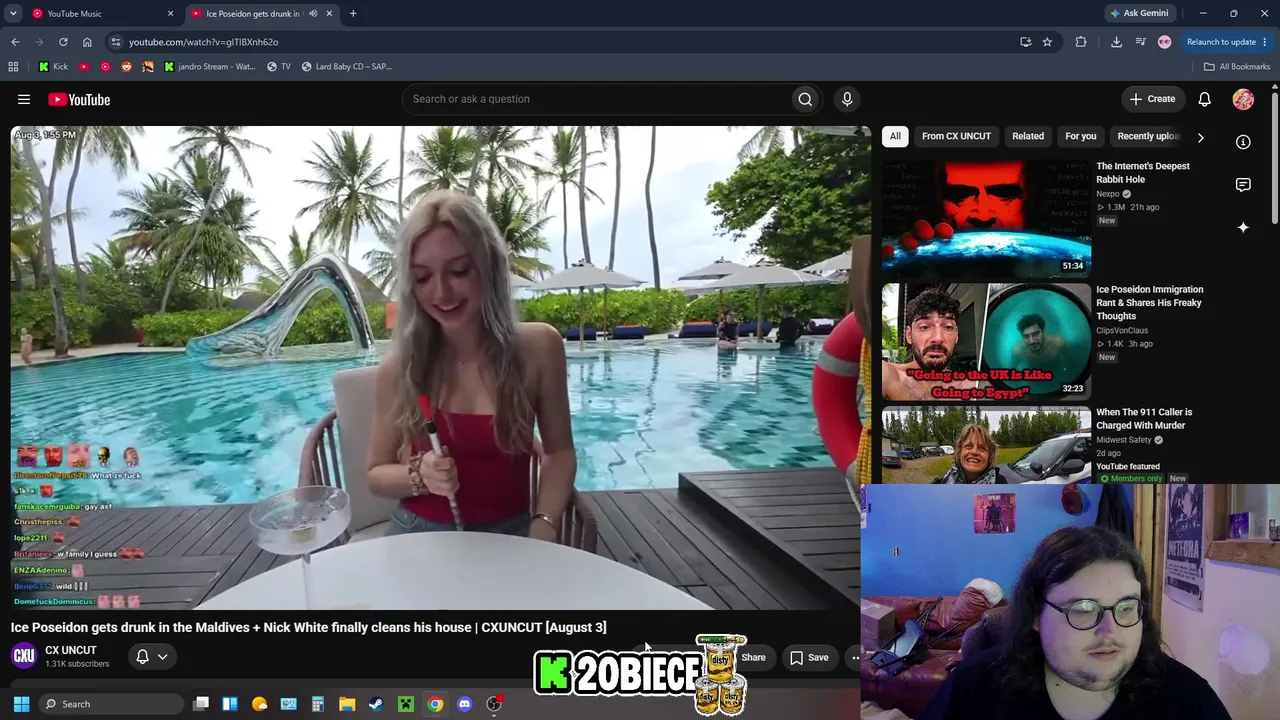Click the YouTube search input field
This screenshot has width=1280, height=720.
(596, 99)
